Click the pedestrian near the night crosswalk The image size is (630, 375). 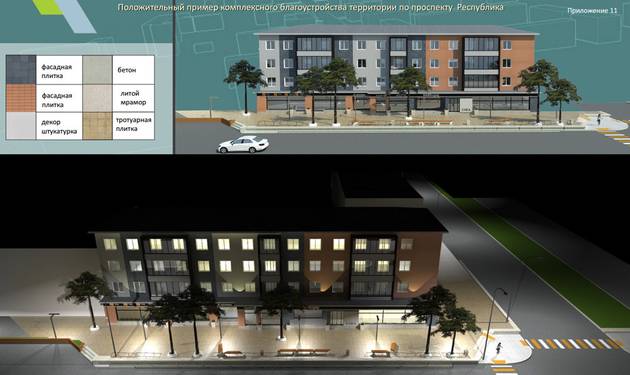(499, 348)
